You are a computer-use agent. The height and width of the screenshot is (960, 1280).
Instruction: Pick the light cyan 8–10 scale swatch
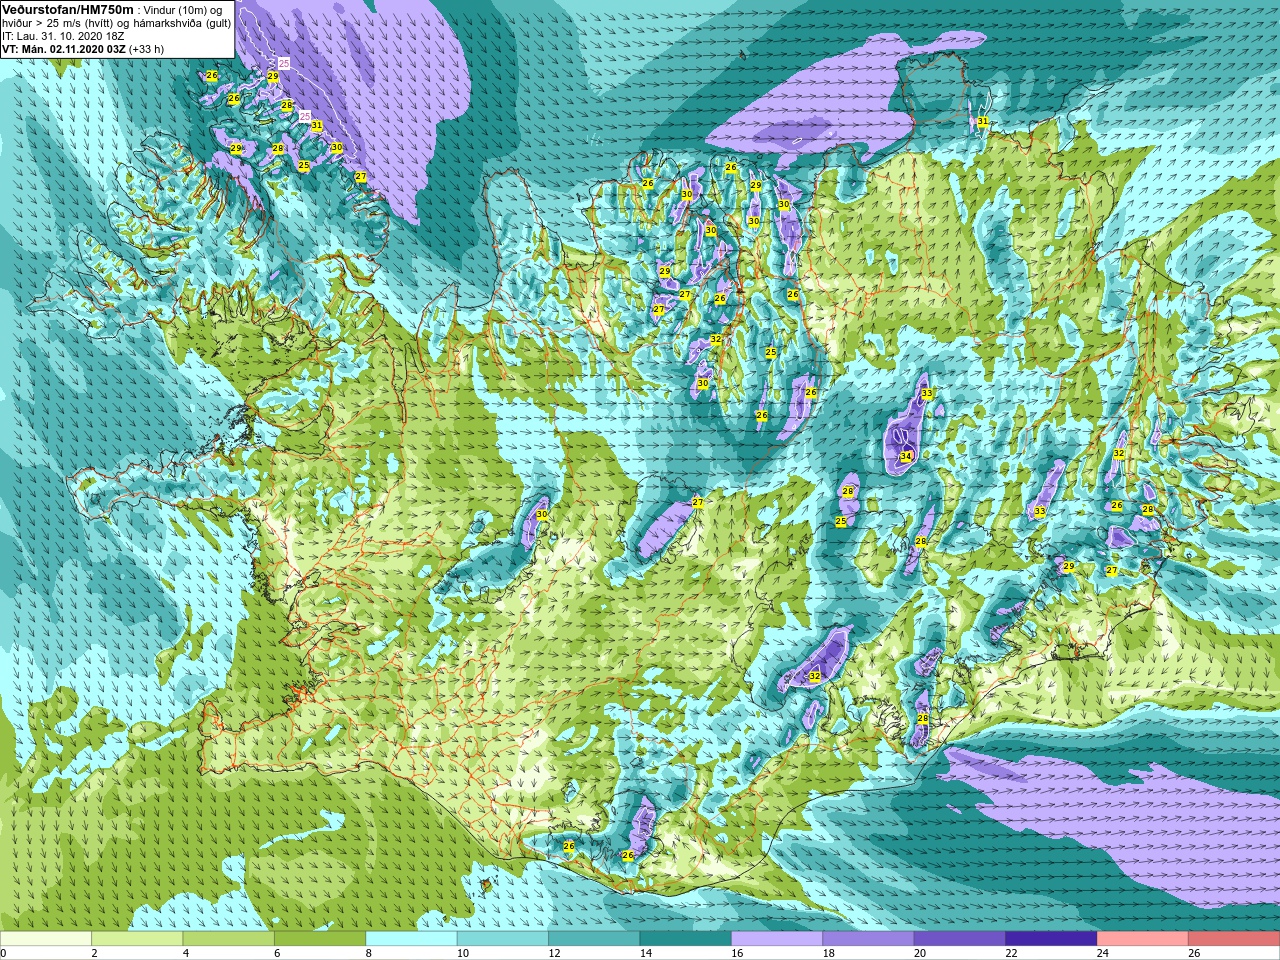click(411, 938)
